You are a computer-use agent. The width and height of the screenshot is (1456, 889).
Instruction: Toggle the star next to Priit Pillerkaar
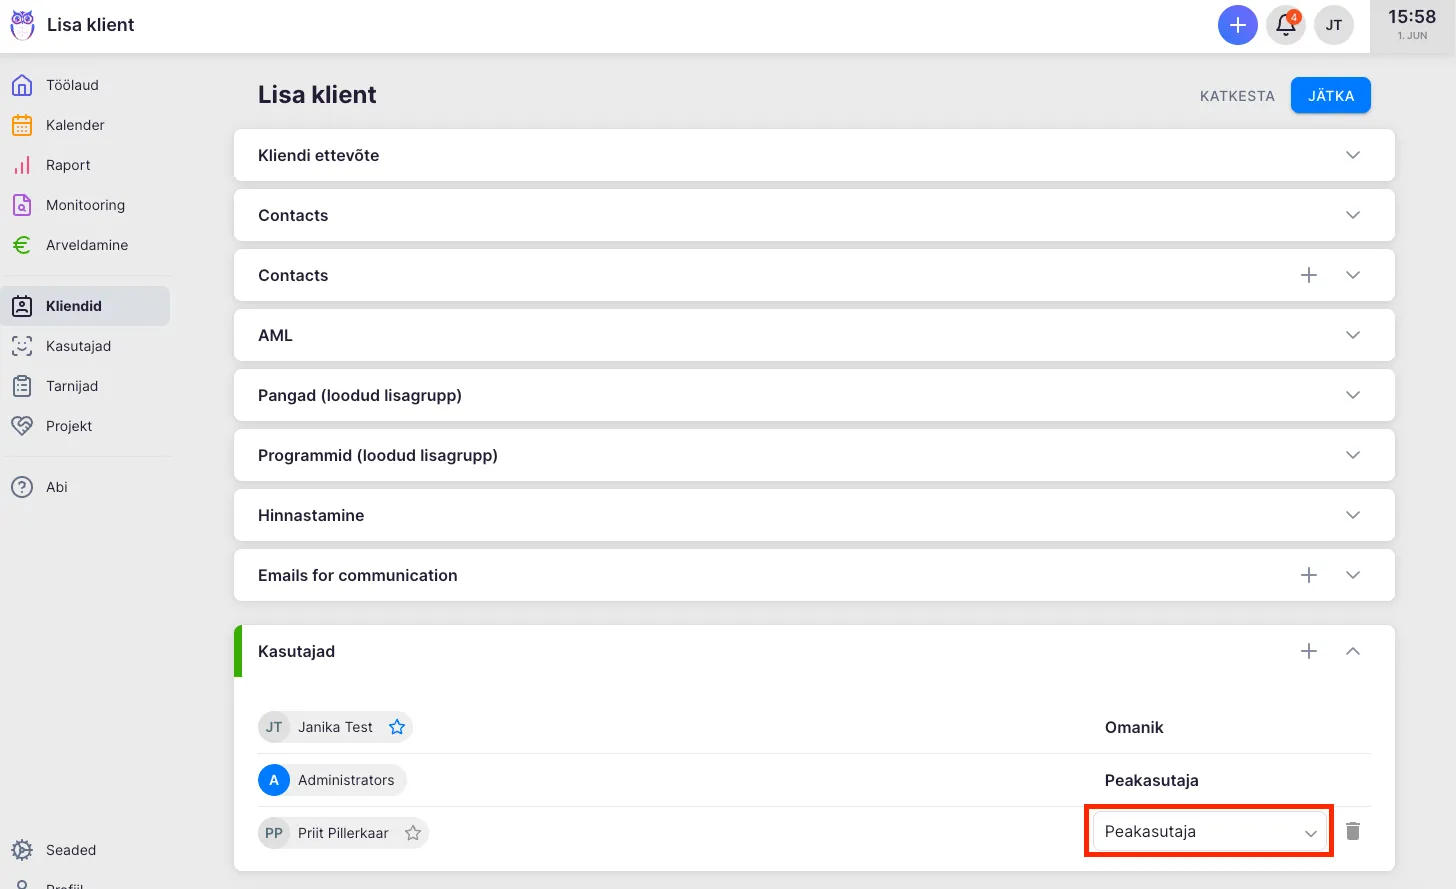coord(413,833)
